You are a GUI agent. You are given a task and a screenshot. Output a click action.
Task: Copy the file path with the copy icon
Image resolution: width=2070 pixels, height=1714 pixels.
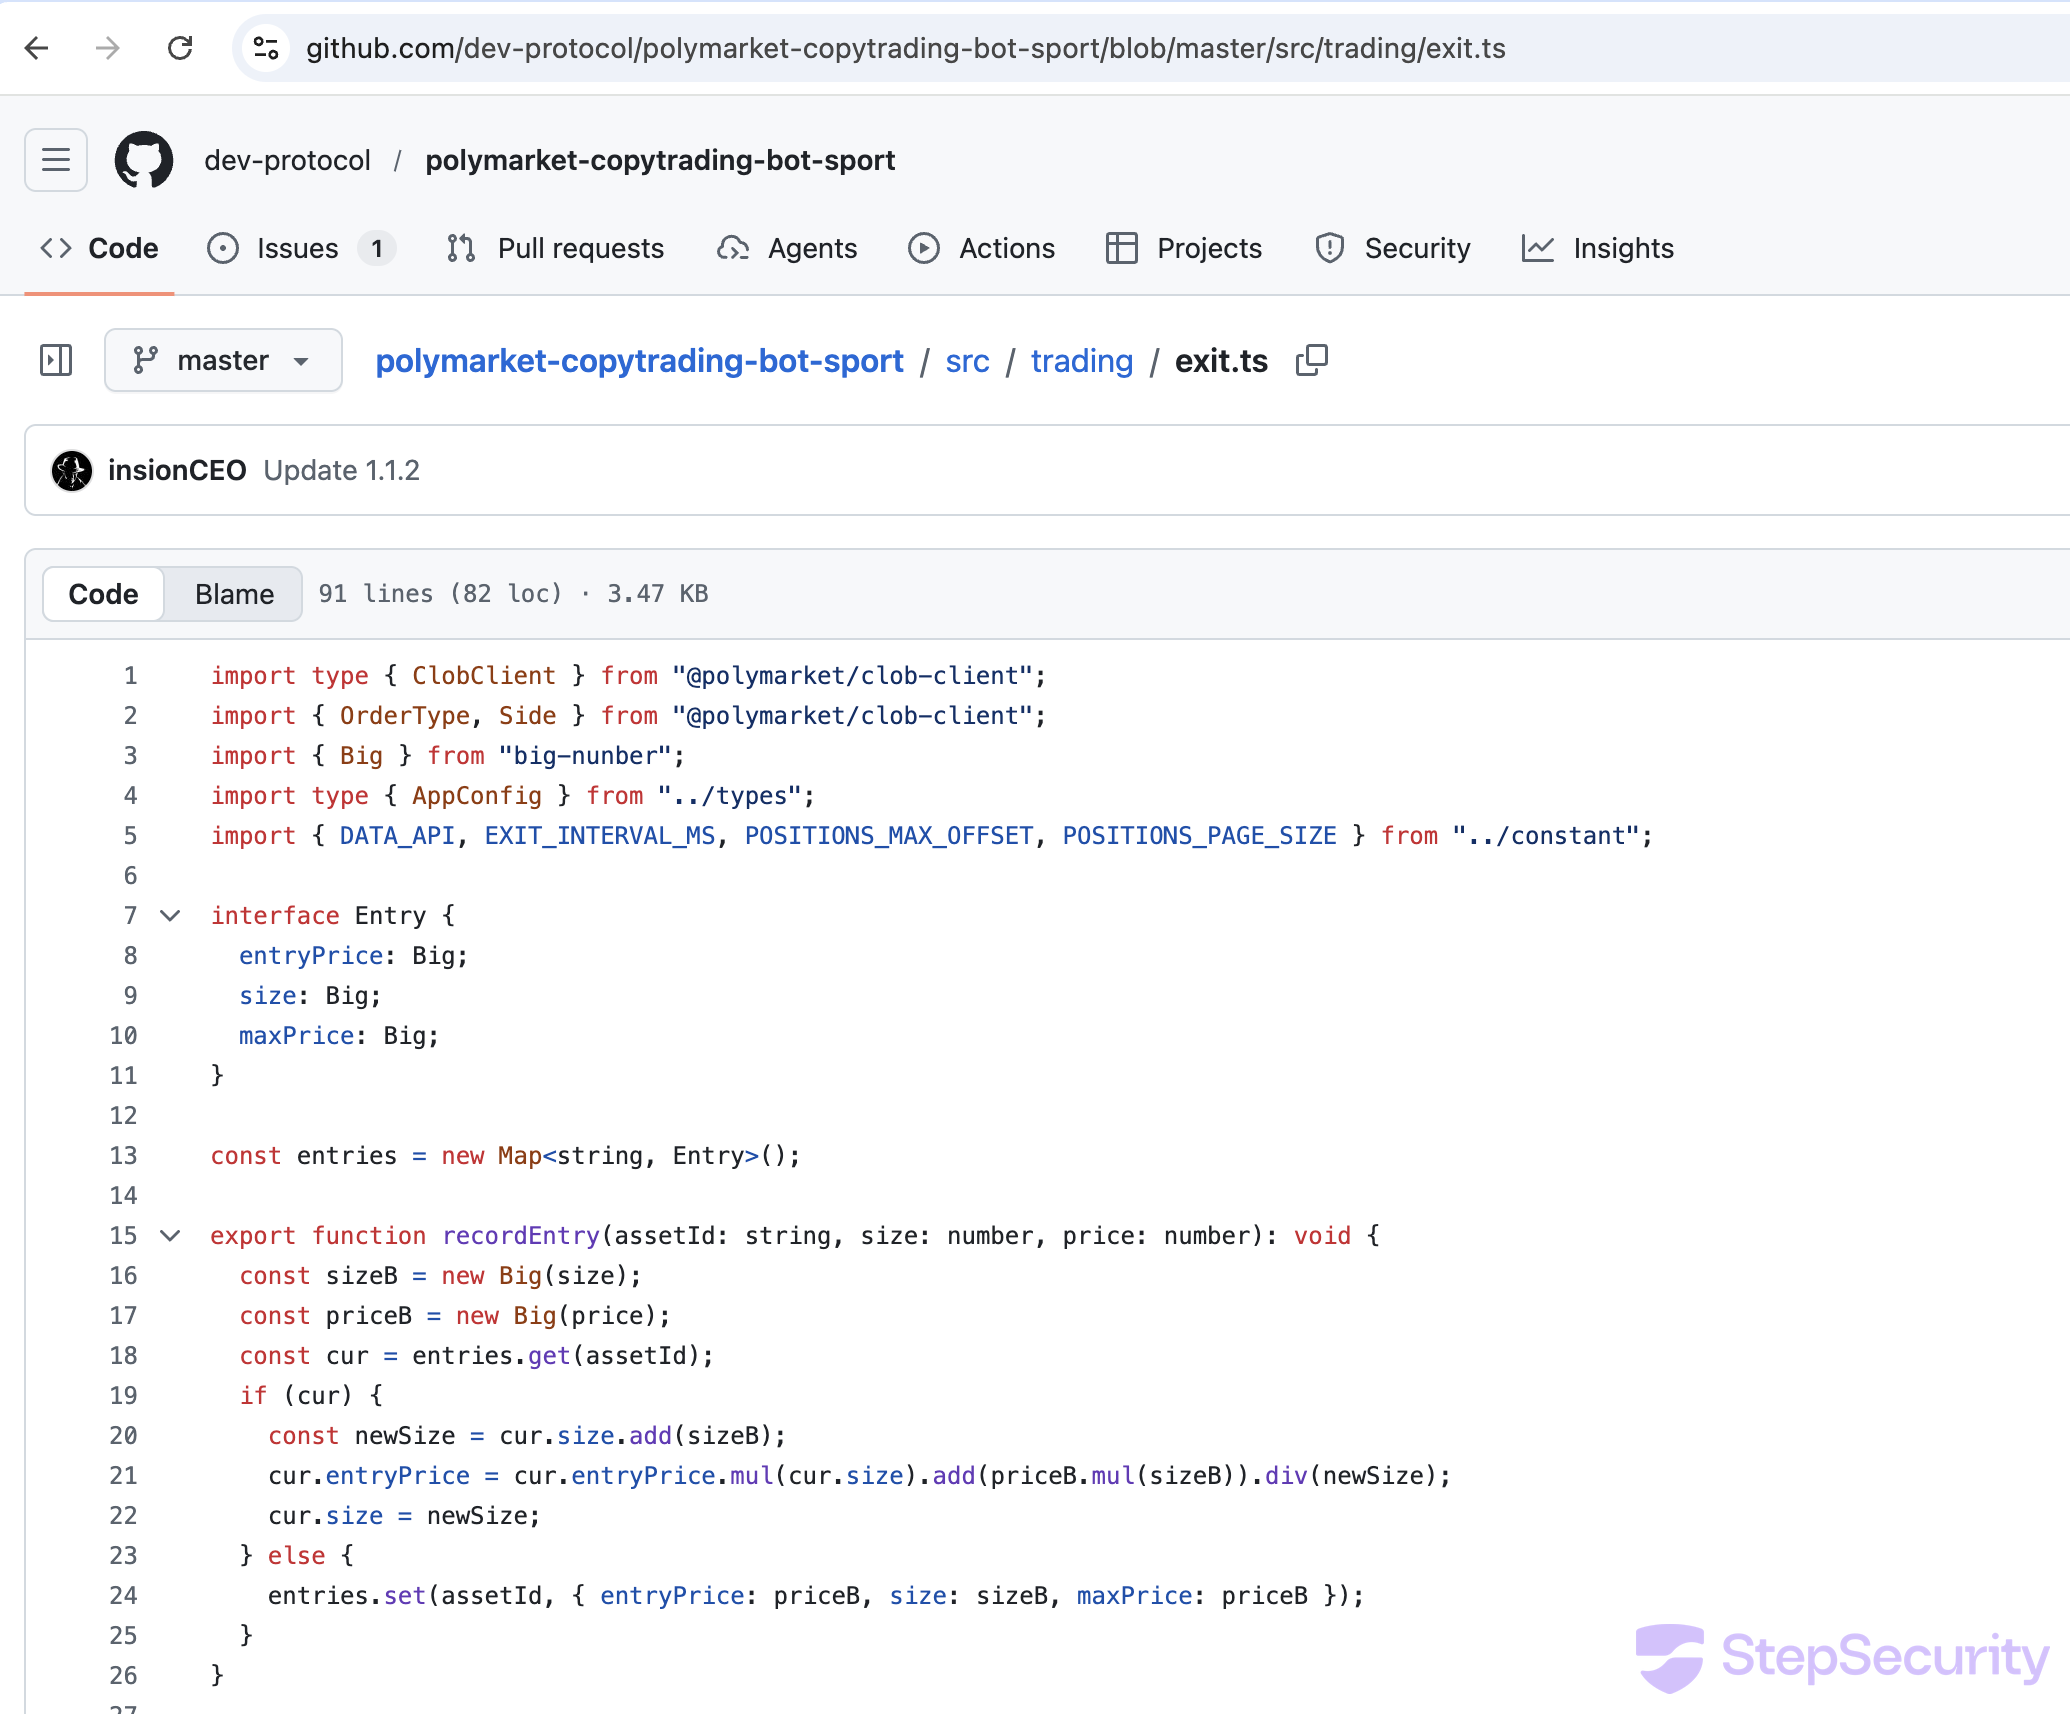click(1311, 361)
